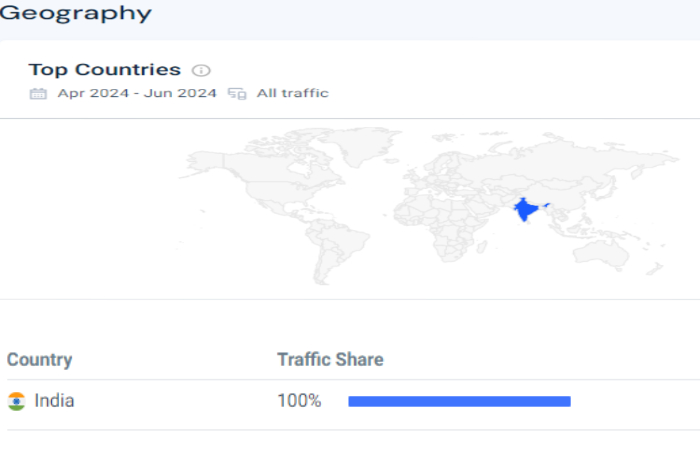Sort by the Traffic Share column header

330,360
